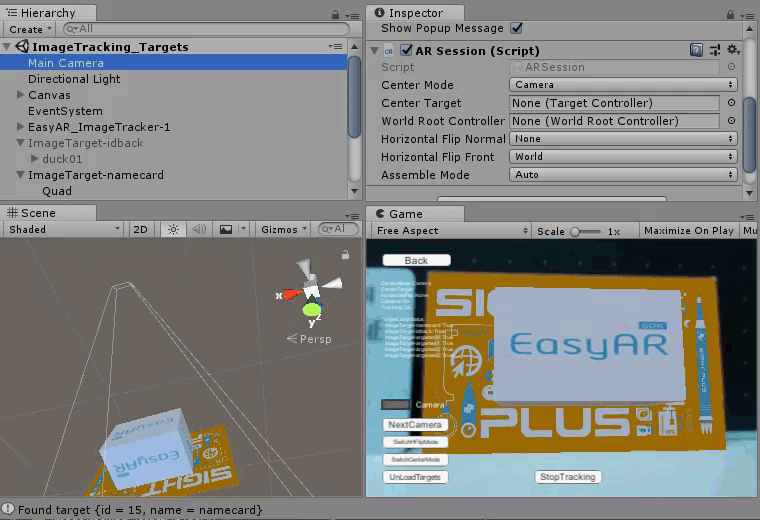Switch to Game tab
The image size is (760, 520).
(x=415, y=214)
